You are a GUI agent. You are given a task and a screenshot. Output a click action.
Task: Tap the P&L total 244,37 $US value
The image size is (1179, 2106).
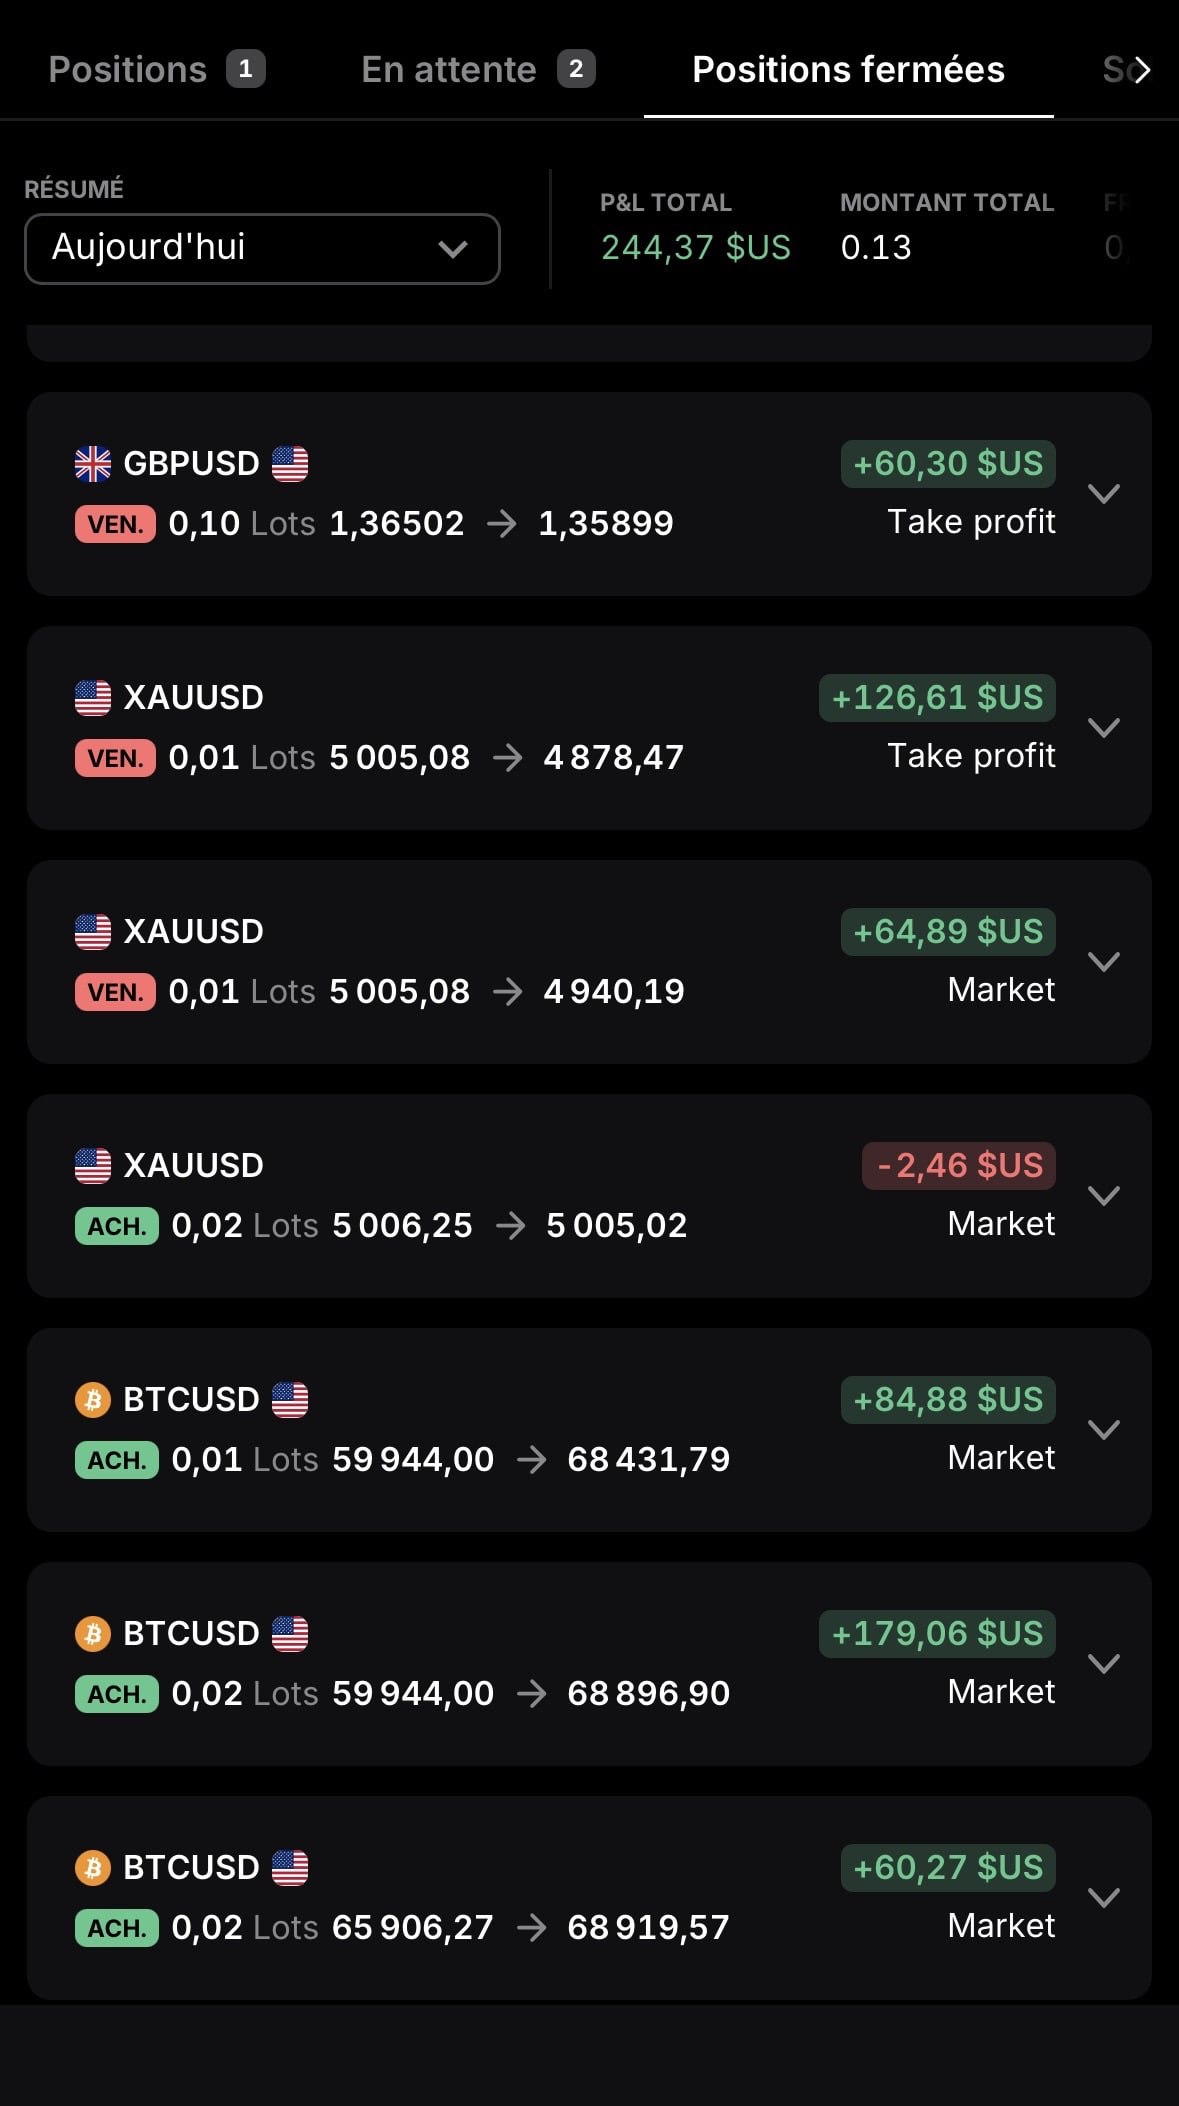696,248
